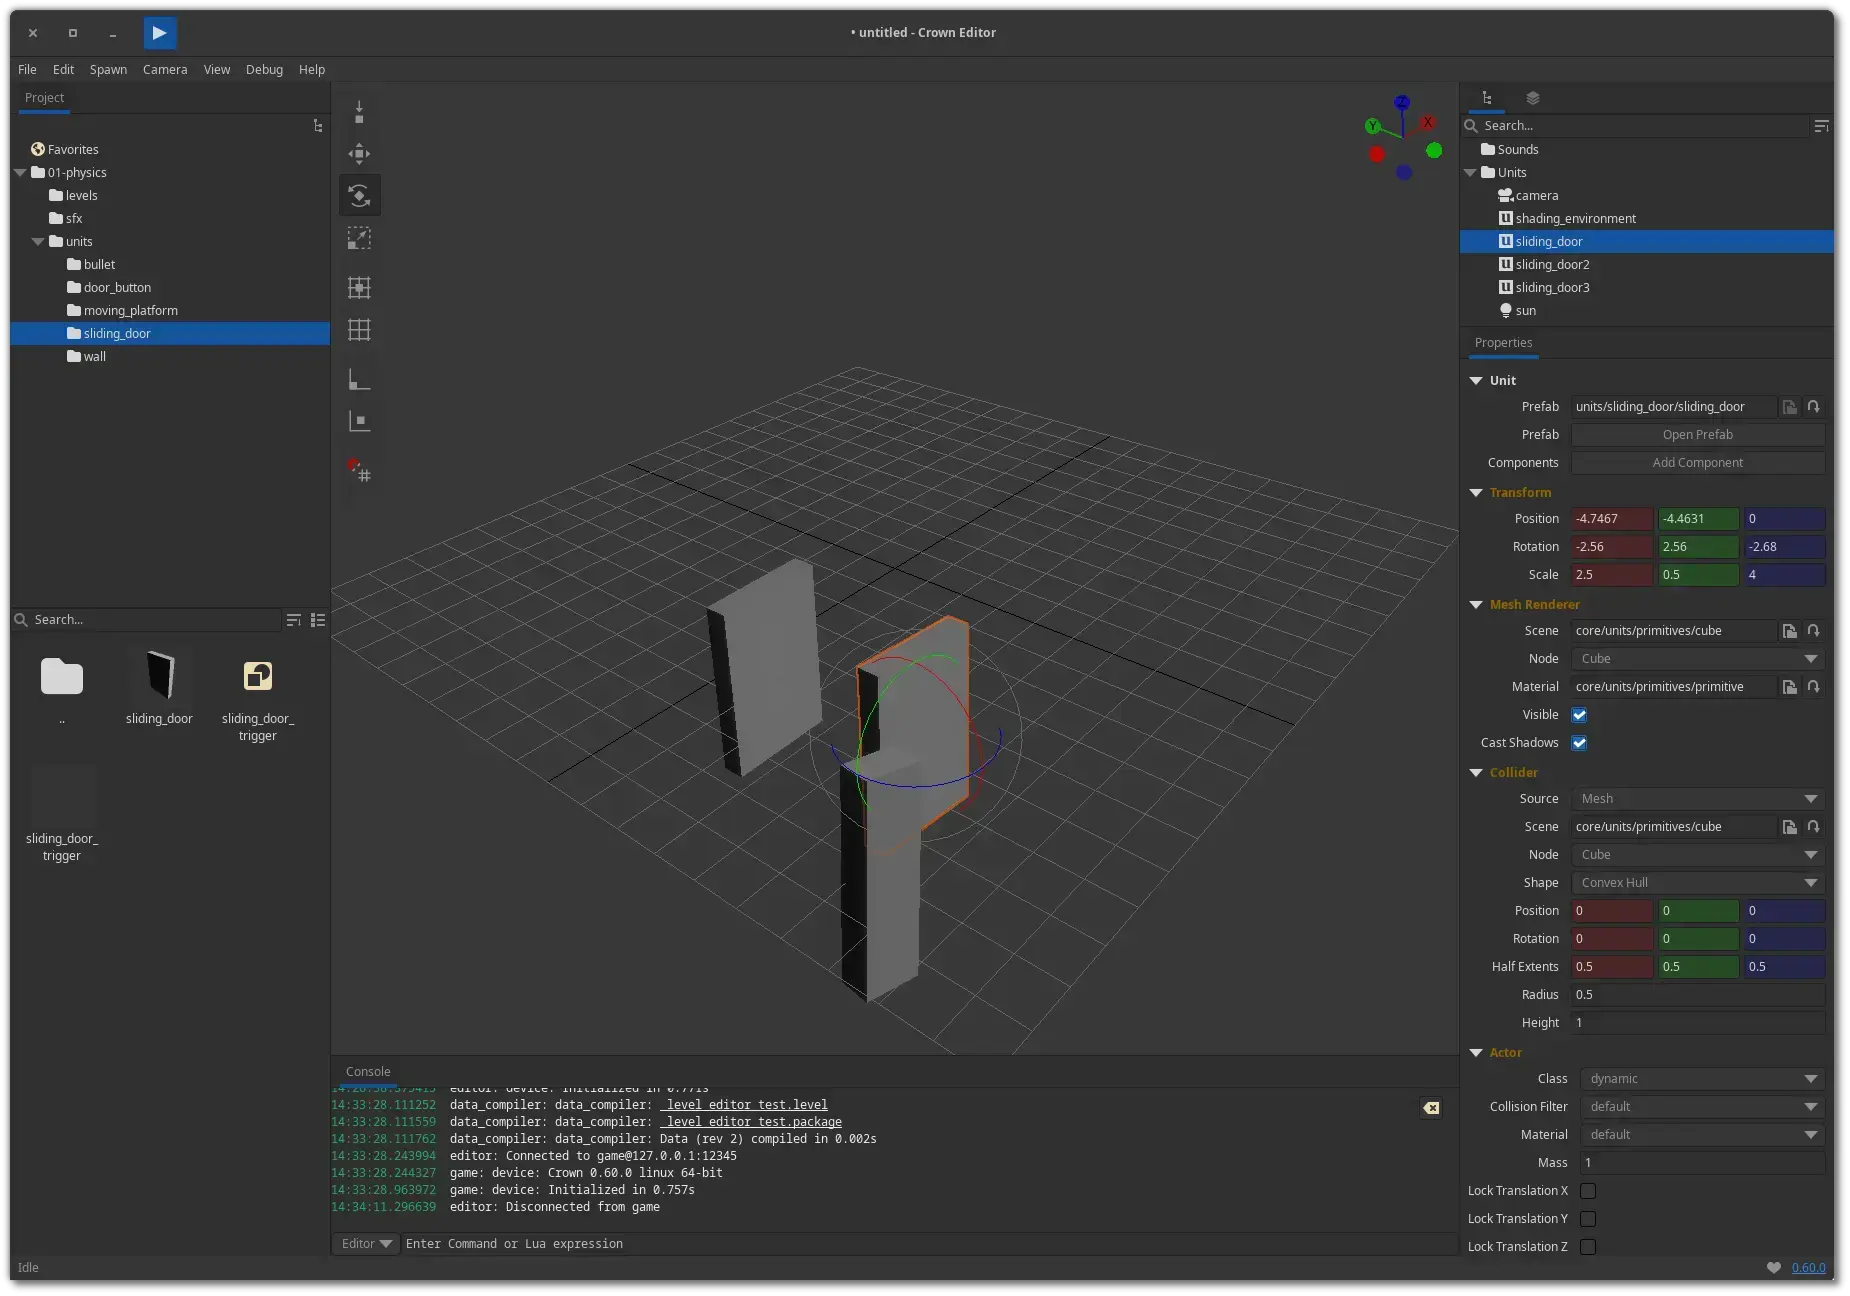Open the collider Shape dropdown

tap(1697, 883)
